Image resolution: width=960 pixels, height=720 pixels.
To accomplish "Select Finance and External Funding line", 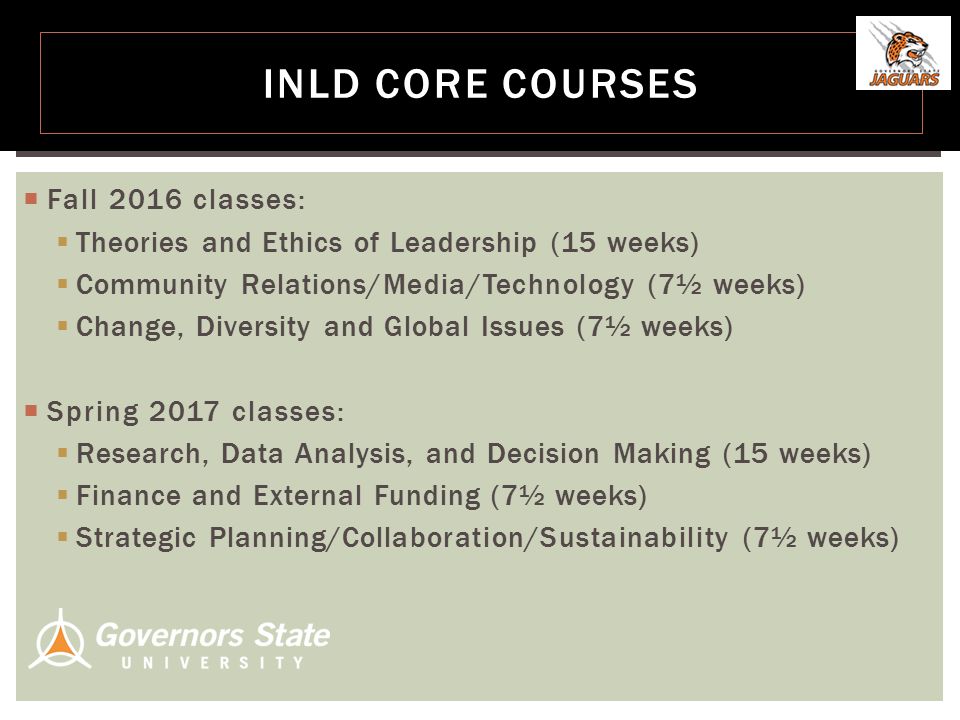I will [x=361, y=496].
